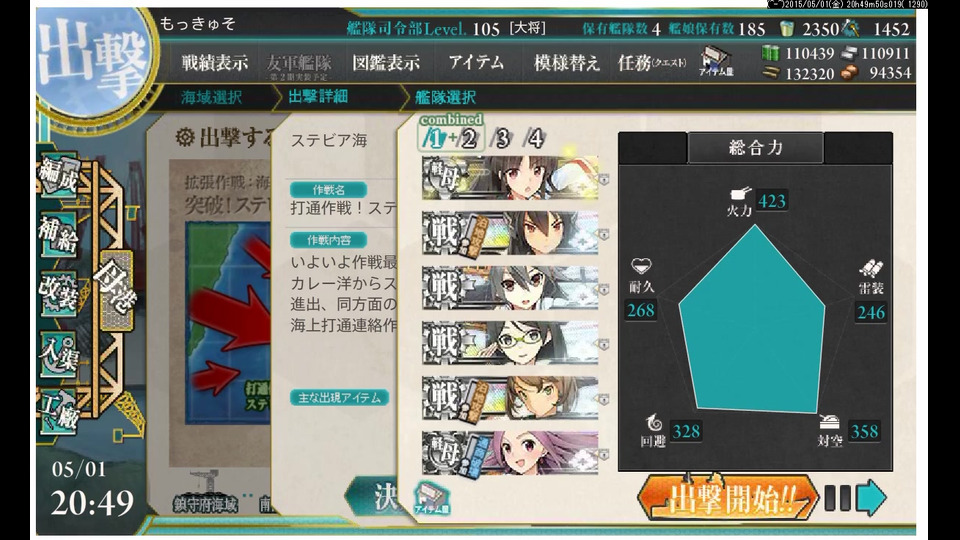The image size is (960, 540).
Task: Expand details of first light carrier ship
Action: click(x=604, y=179)
